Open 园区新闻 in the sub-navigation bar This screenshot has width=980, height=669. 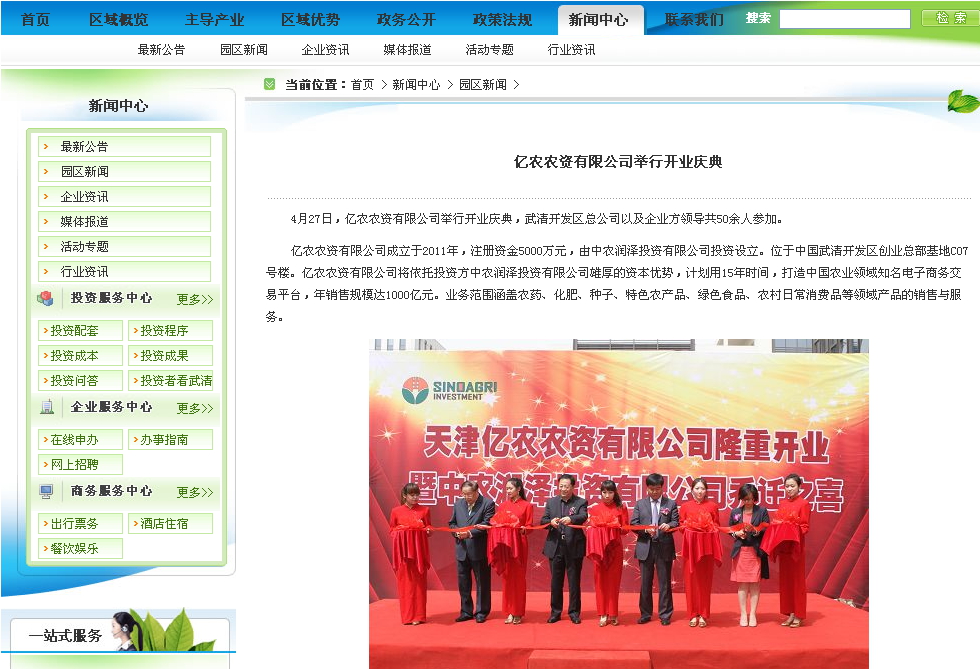(244, 50)
